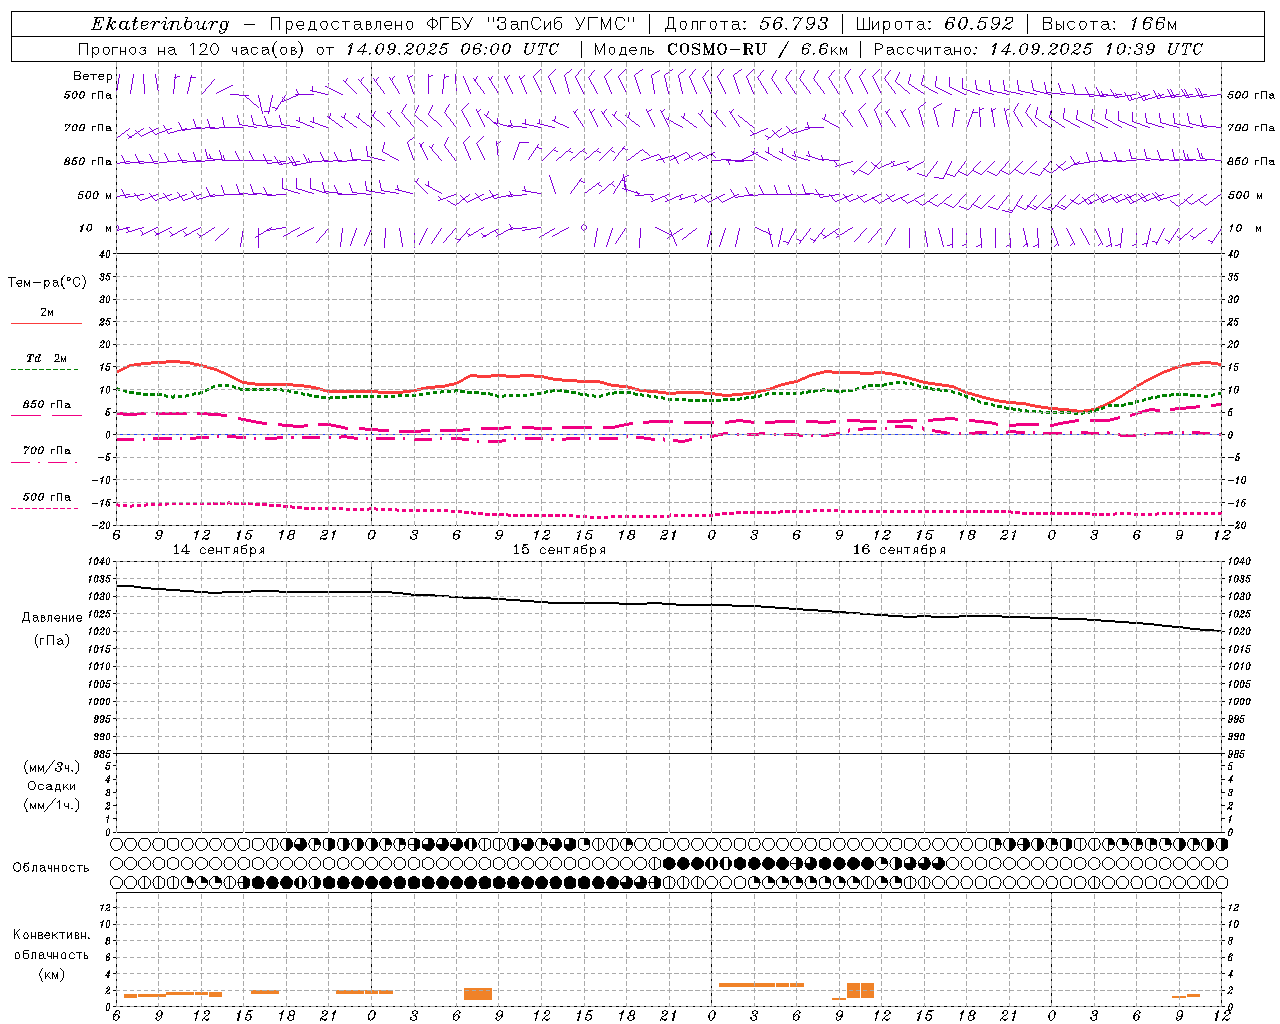Click the "Долгота: 56.793" header value
1280x1024 pixels.
pos(746,24)
